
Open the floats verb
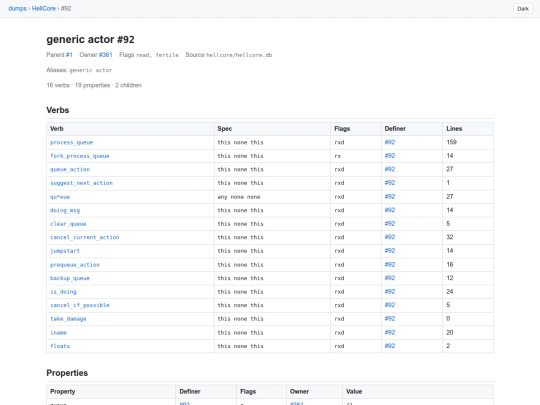coord(60,346)
